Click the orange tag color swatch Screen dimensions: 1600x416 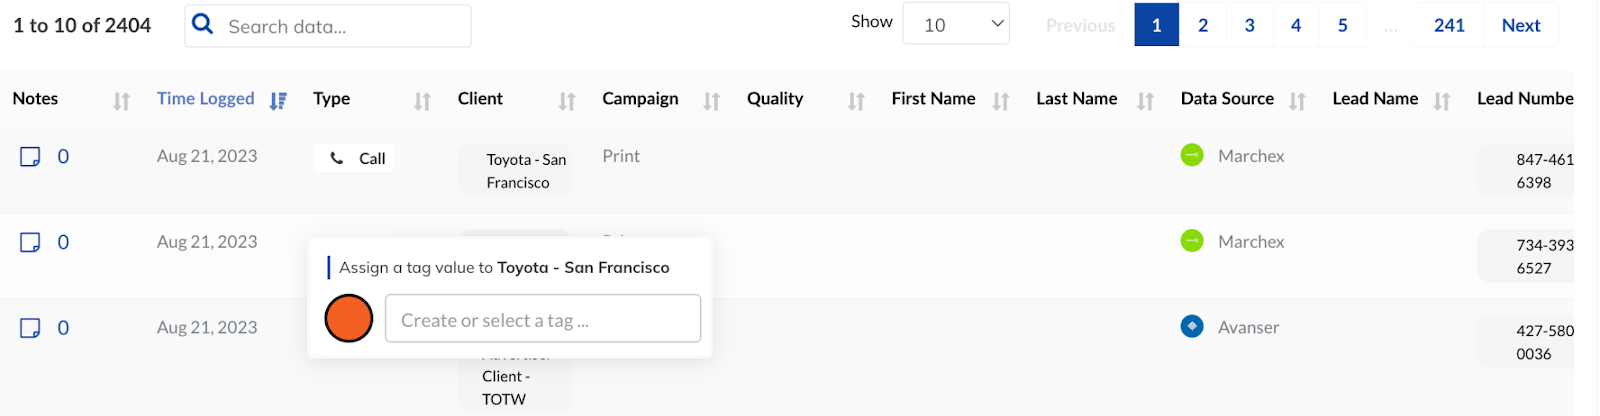[349, 319]
